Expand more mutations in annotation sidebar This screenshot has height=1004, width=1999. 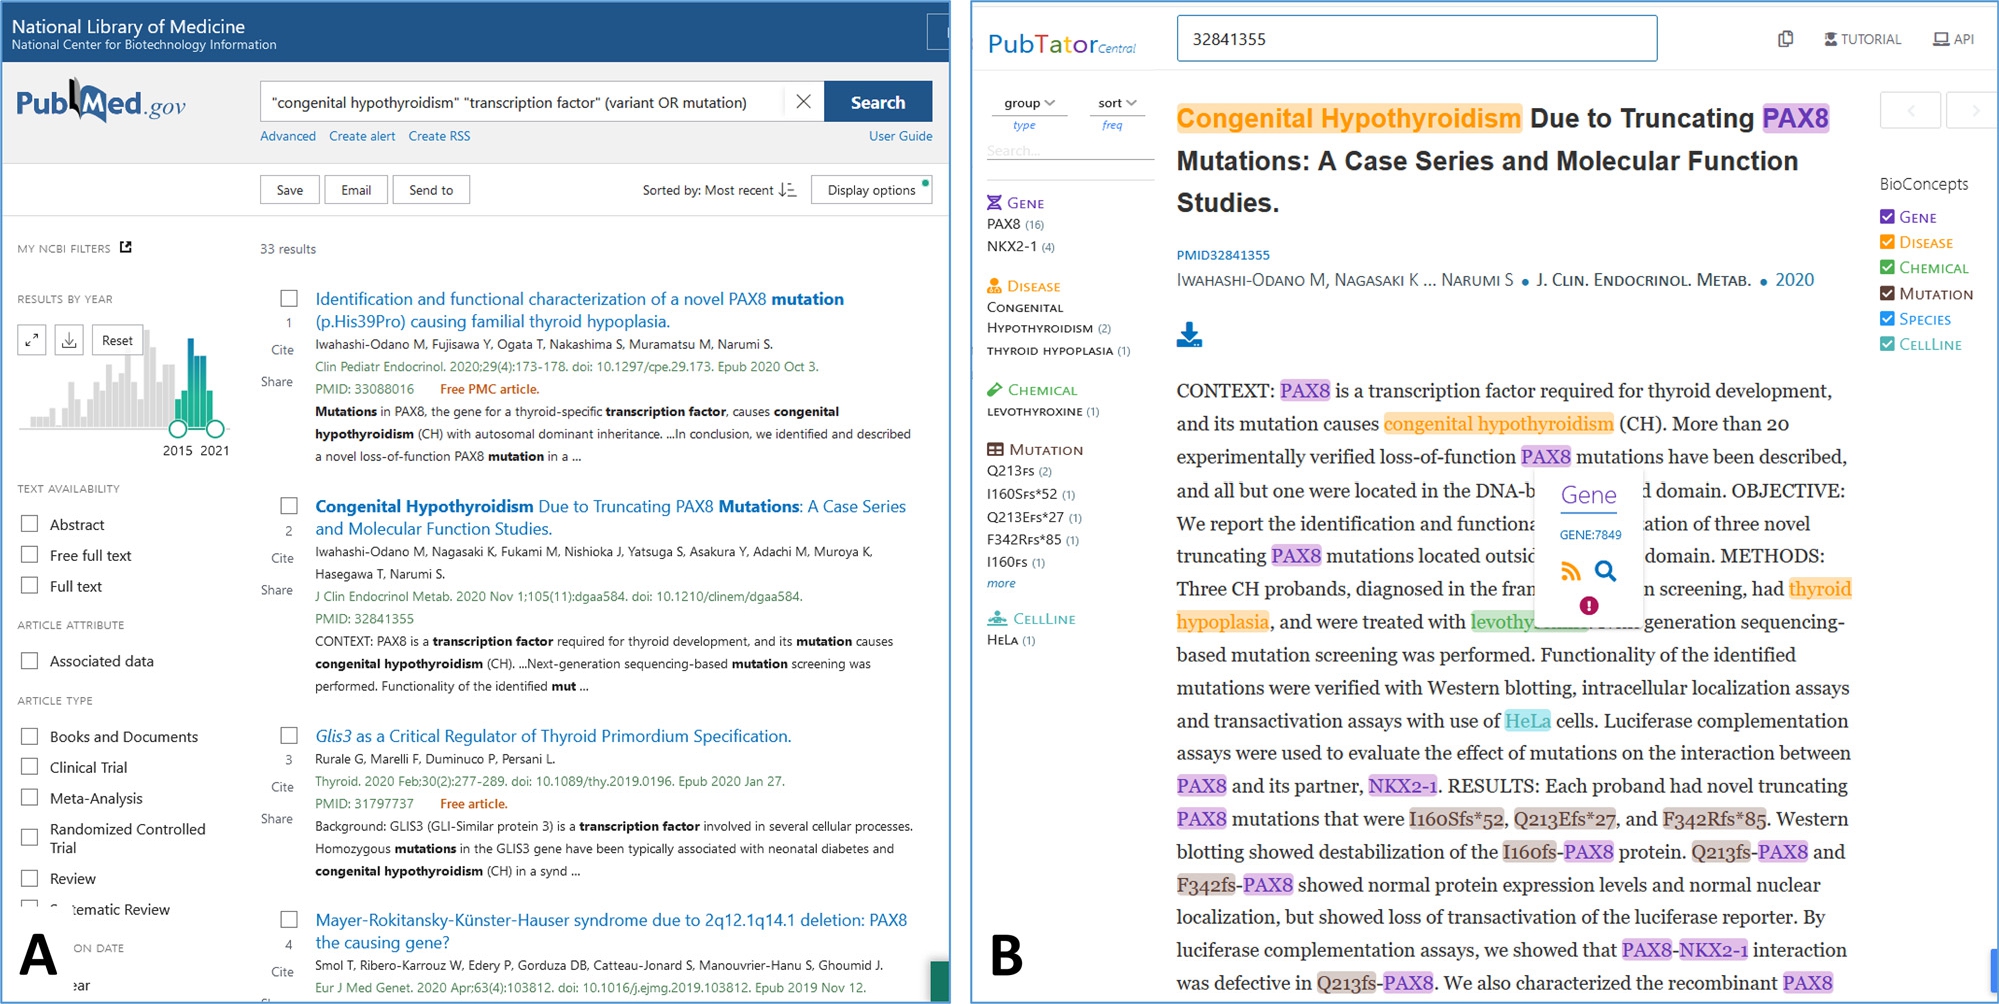coord(1001,583)
